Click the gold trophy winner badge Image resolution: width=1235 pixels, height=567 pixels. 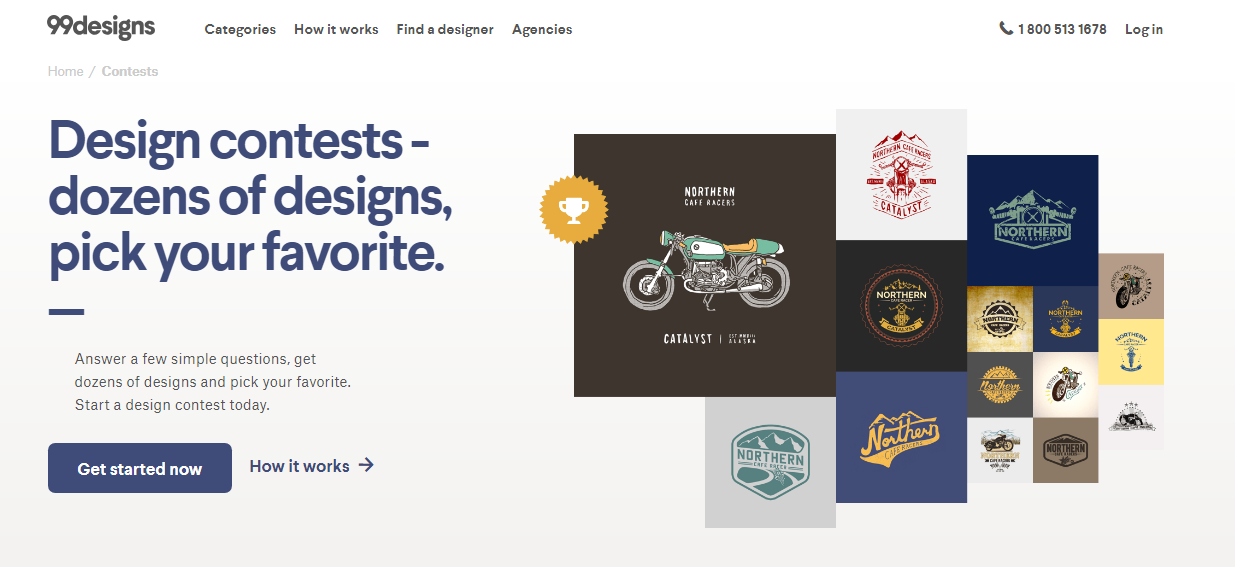[x=574, y=209]
